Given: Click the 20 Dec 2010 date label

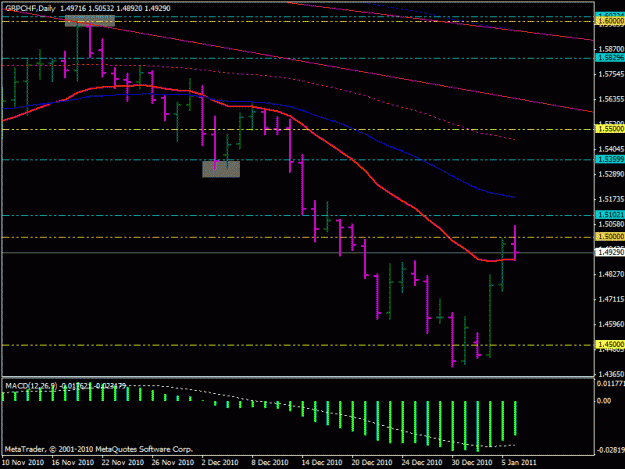Looking at the screenshot, I should [372, 463].
